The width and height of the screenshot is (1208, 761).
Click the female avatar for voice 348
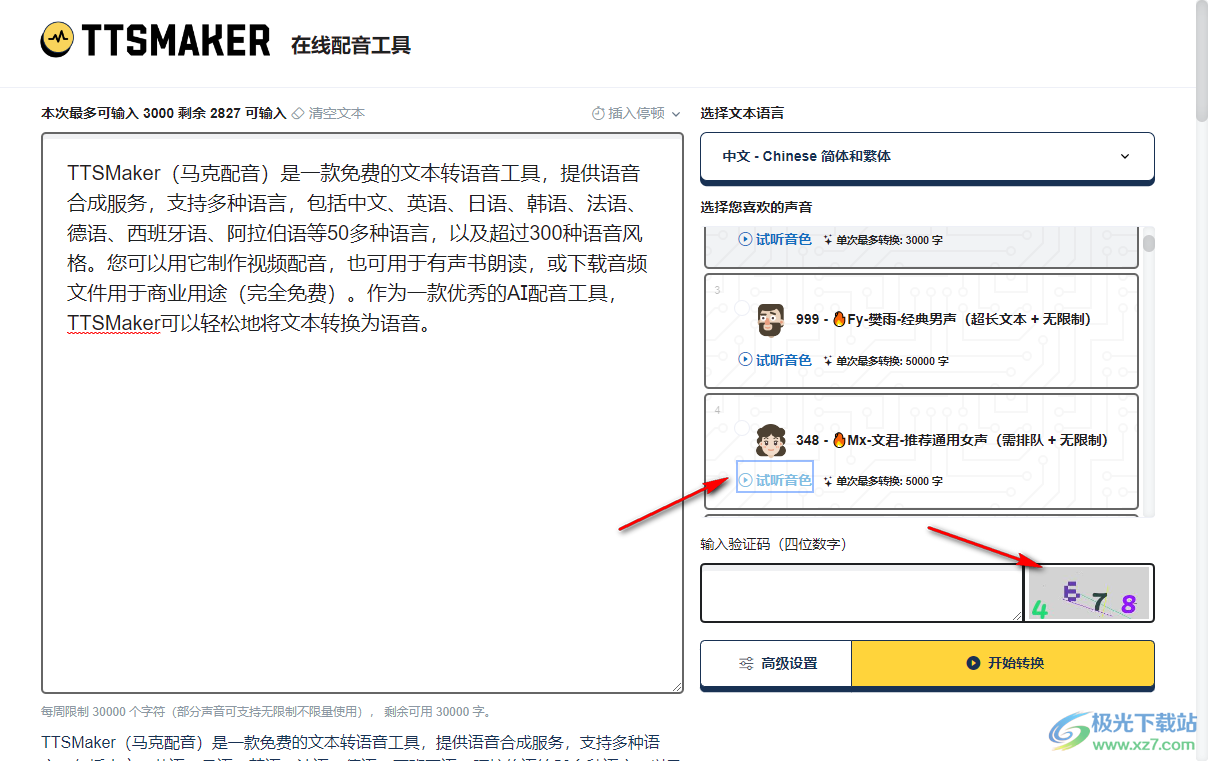coord(771,440)
